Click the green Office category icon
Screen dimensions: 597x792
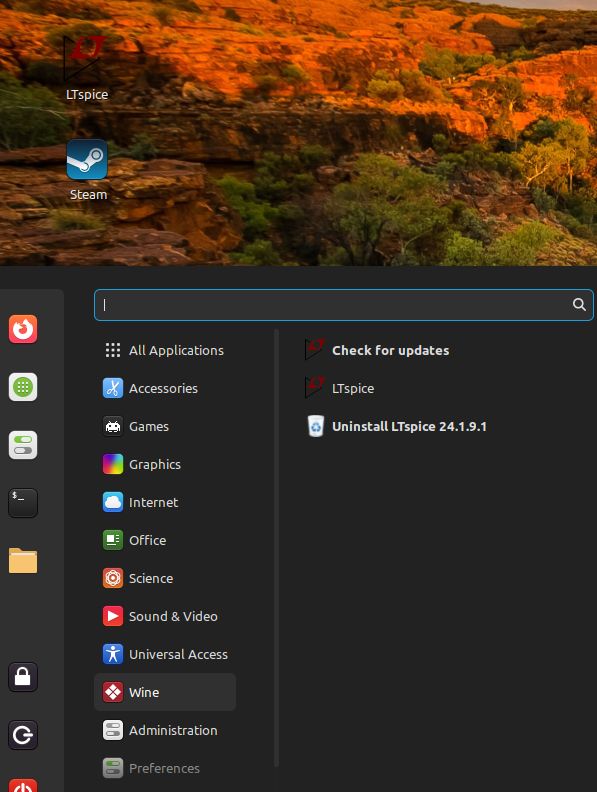point(113,540)
